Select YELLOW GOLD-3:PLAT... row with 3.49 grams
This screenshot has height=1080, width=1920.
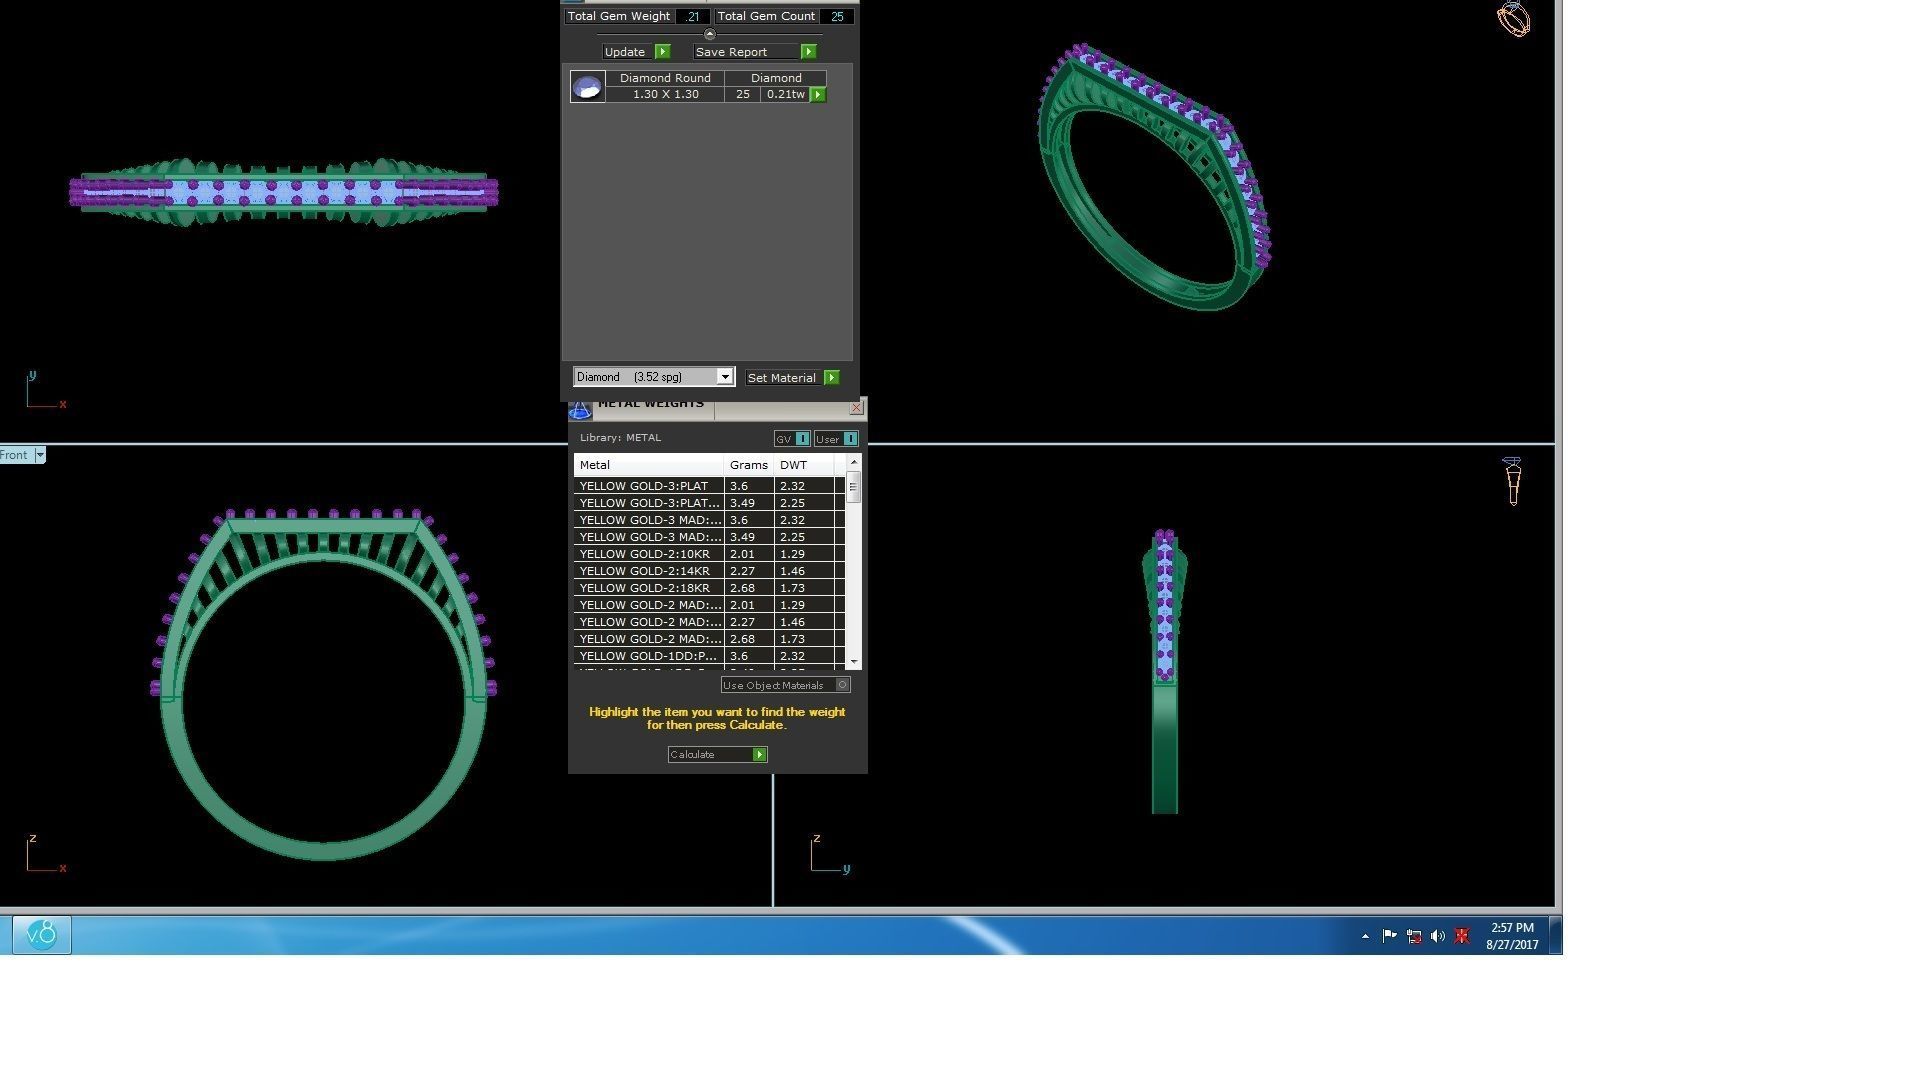pyautogui.click(x=709, y=503)
